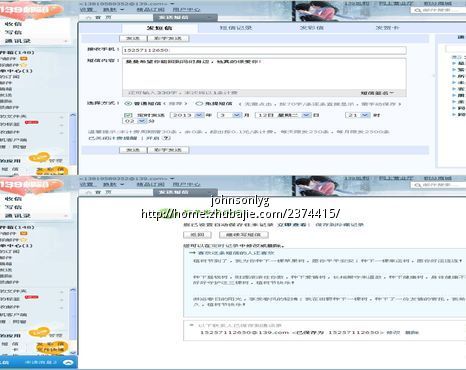Switch to the 发贺卡 tab
The width and height of the screenshot is (466, 370).
[x=387, y=28]
